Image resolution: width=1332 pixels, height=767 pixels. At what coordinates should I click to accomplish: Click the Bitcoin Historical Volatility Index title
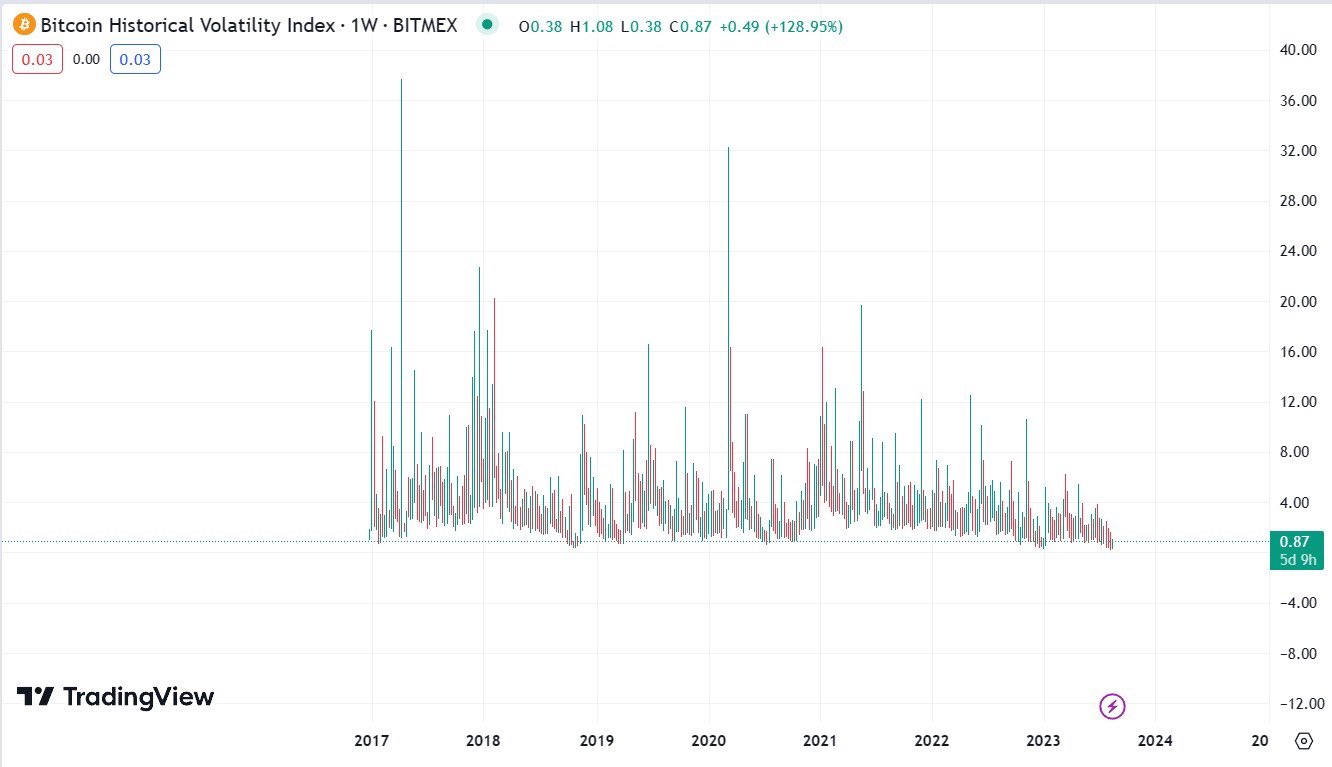(x=188, y=26)
